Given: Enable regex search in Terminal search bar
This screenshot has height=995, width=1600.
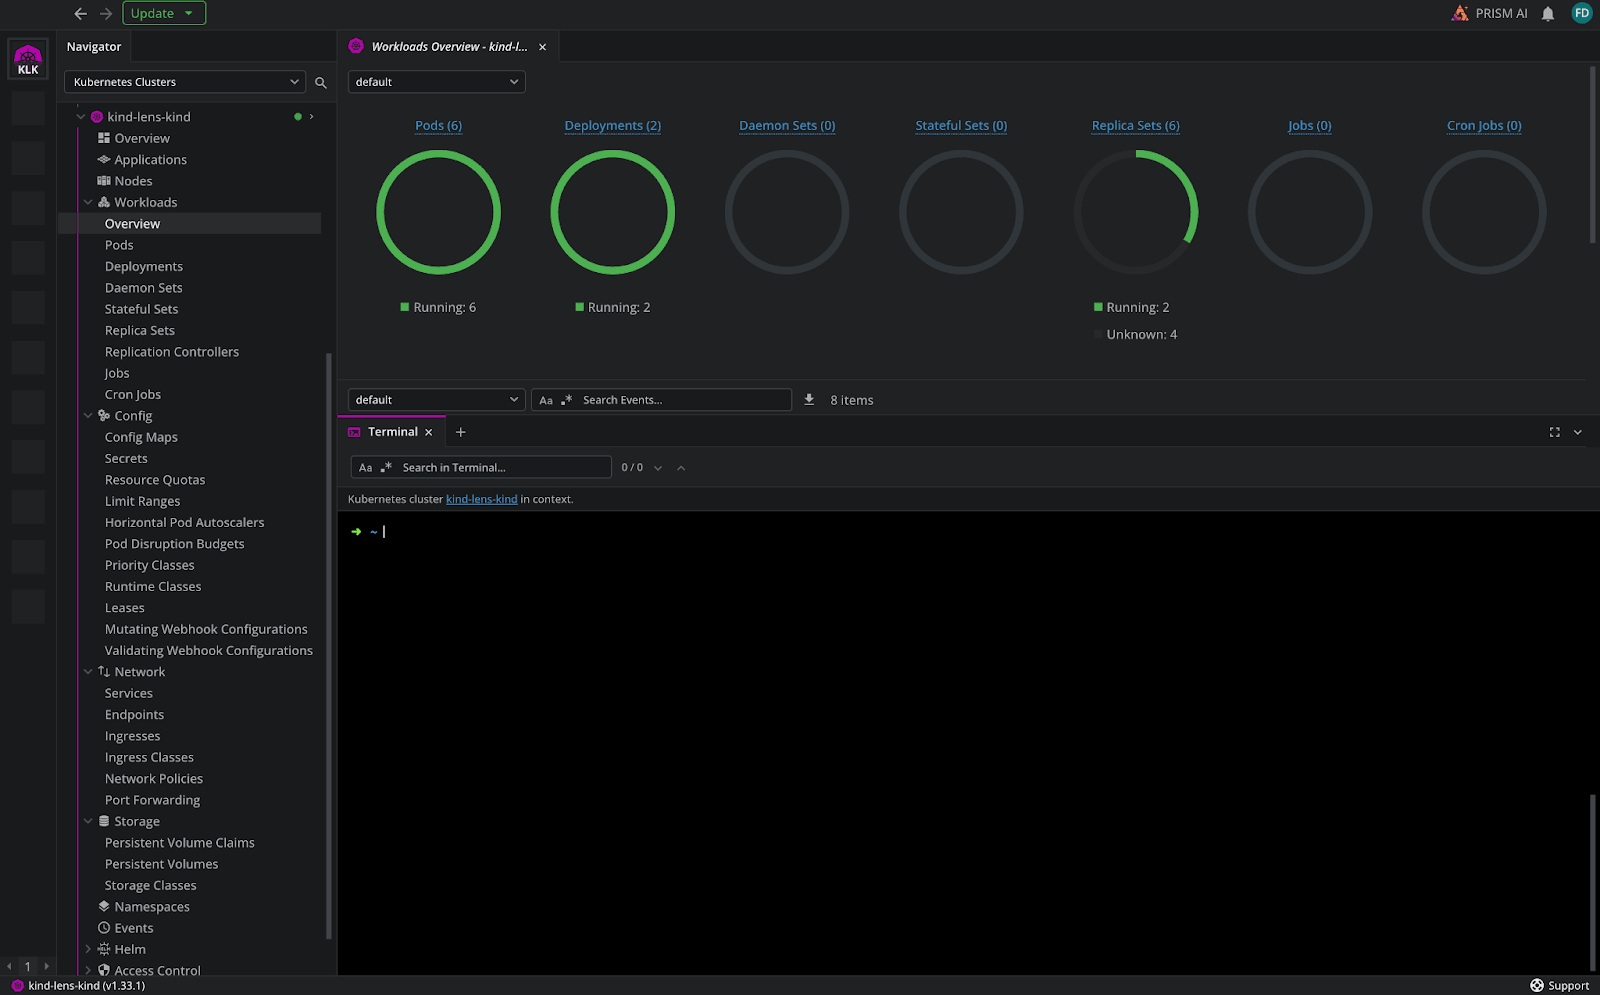Looking at the screenshot, I should pyautogui.click(x=384, y=467).
